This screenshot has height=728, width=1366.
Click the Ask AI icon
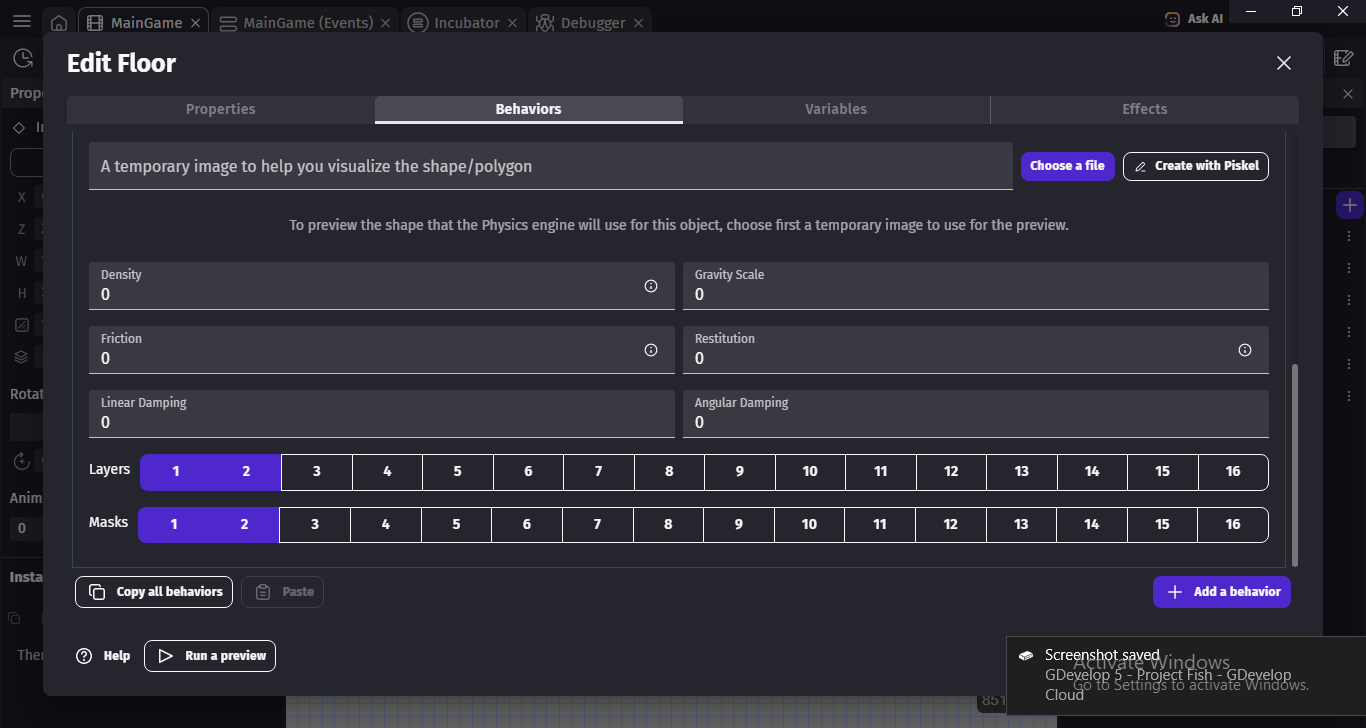click(1172, 19)
